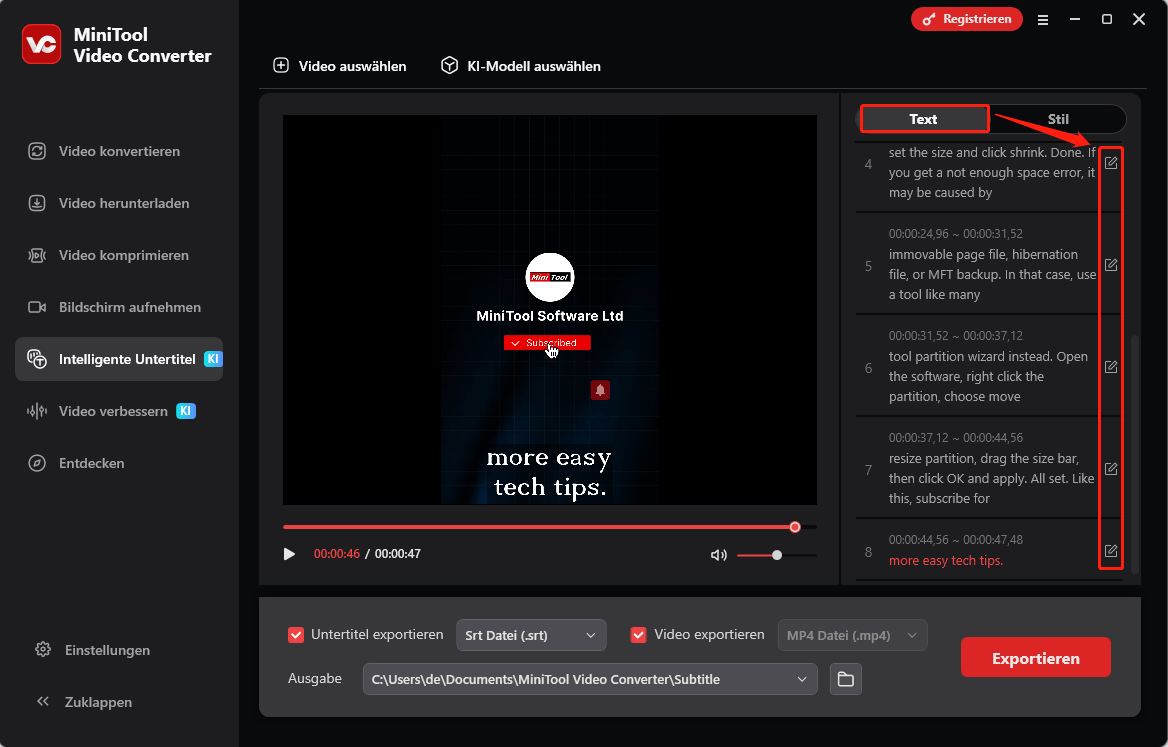Click the MiniTool Video Converter logo
Image resolution: width=1168 pixels, height=747 pixels.
pyautogui.click(x=41, y=44)
